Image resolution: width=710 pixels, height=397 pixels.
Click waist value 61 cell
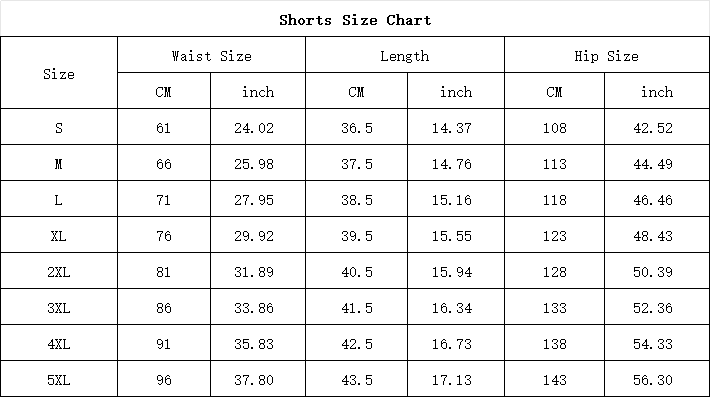point(164,127)
